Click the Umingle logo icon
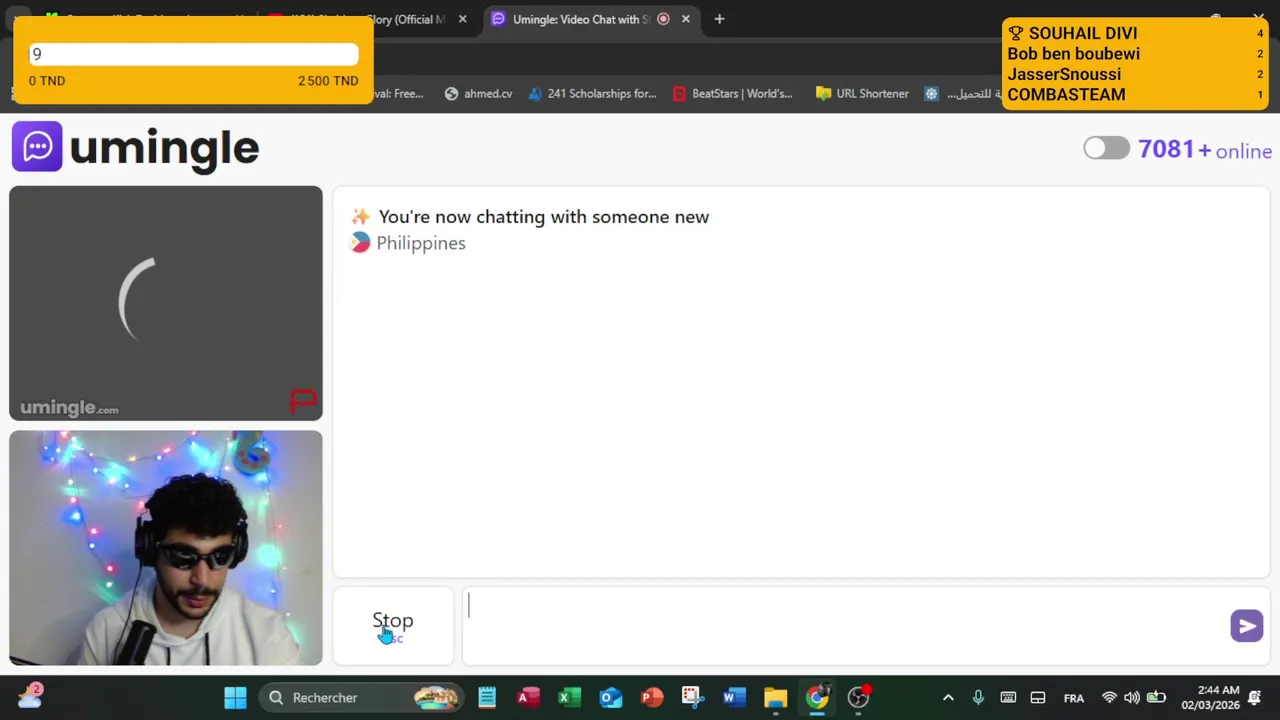This screenshot has width=1280, height=720. pos(37,147)
